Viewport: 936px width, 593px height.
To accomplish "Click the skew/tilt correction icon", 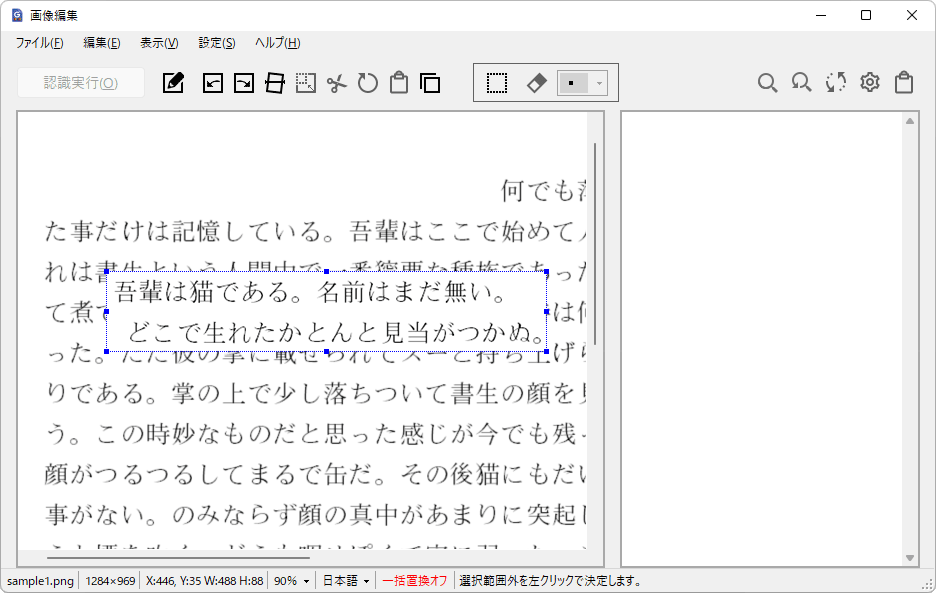I will (x=275, y=82).
